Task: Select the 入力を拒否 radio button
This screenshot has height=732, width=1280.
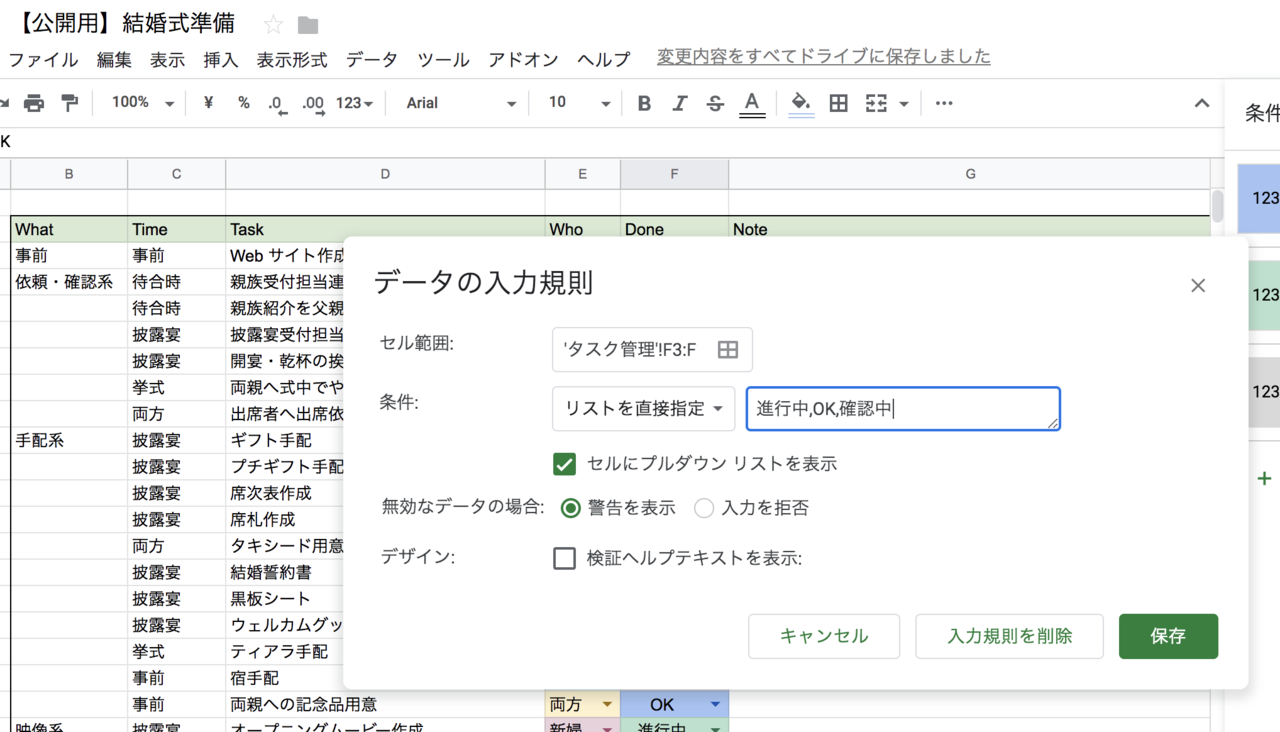Action: coord(704,508)
